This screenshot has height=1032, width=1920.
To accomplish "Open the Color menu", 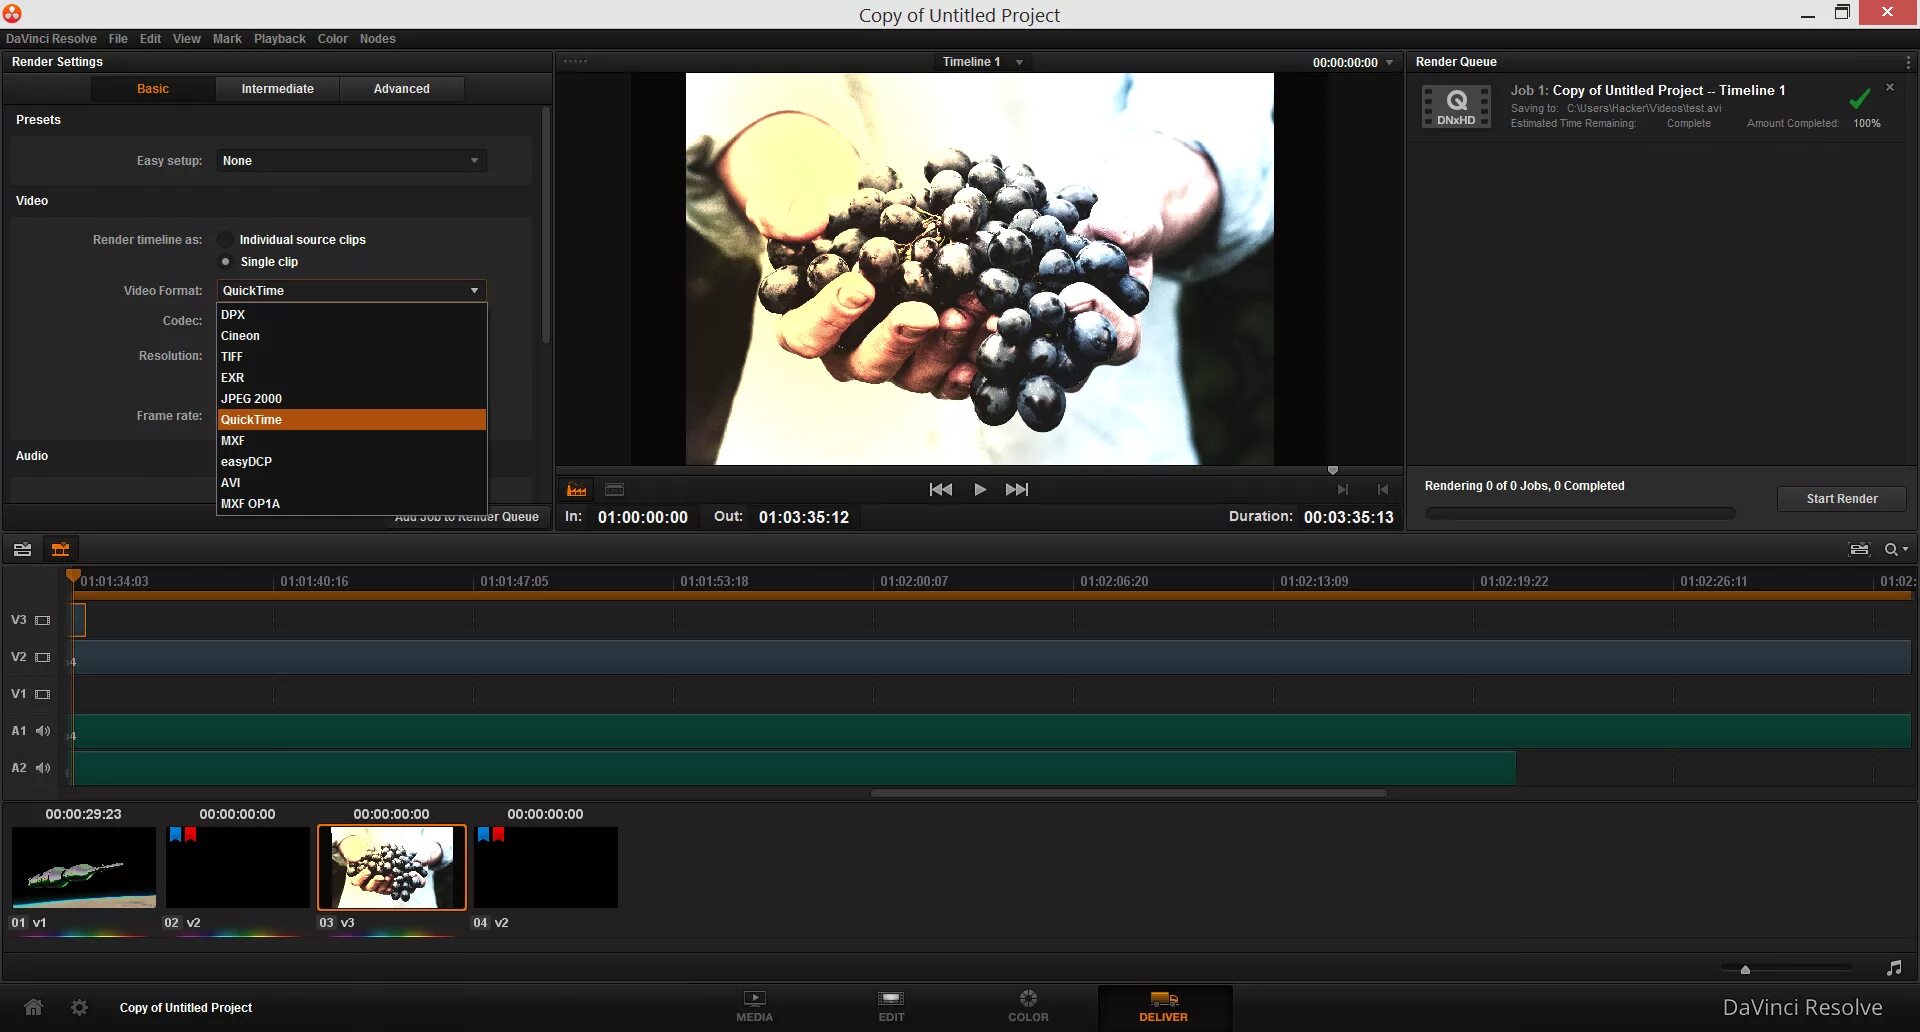I will [x=333, y=39].
